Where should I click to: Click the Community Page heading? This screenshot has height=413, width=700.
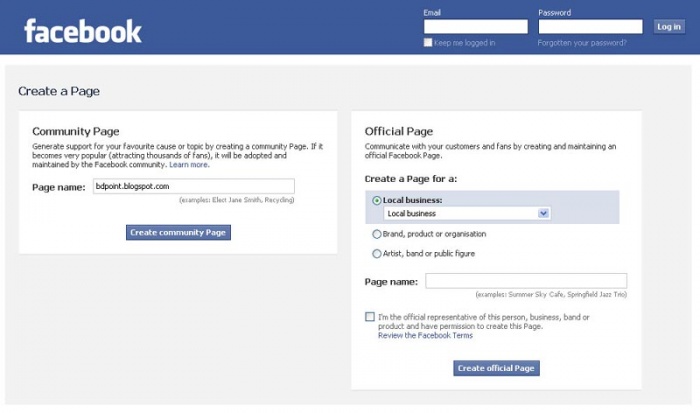pos(75,131)
